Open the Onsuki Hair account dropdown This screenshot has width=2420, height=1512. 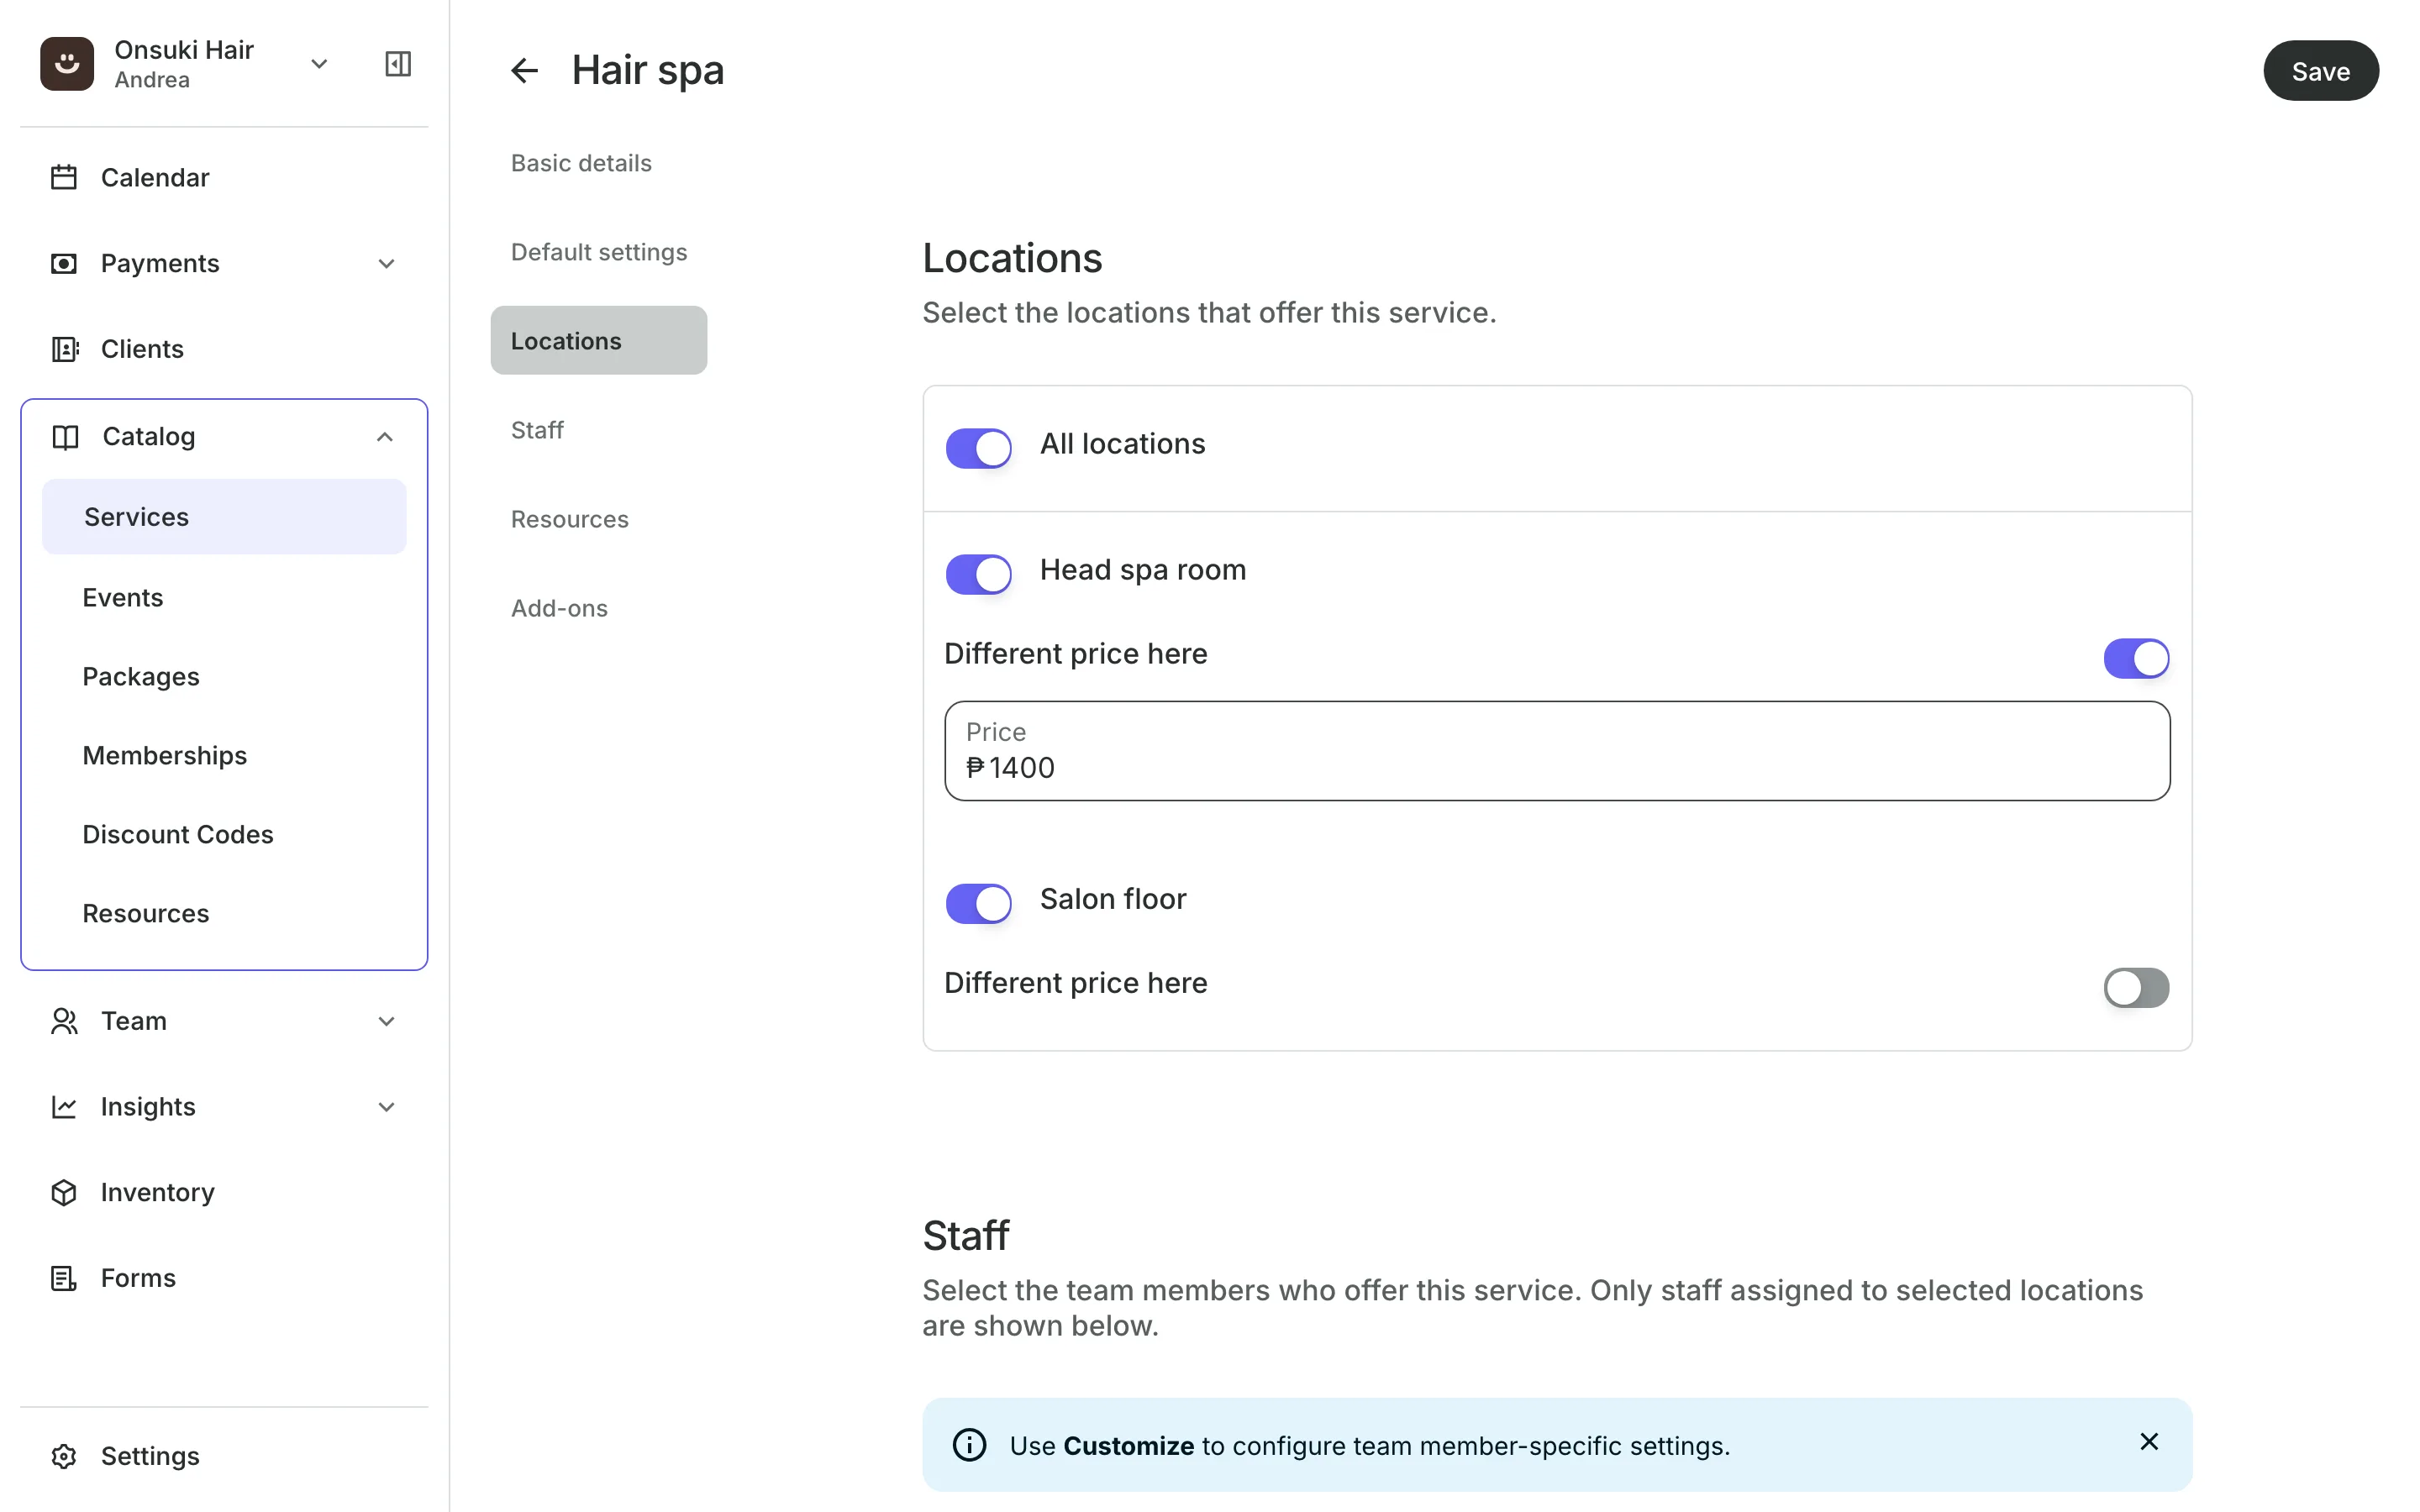(319, 64)
